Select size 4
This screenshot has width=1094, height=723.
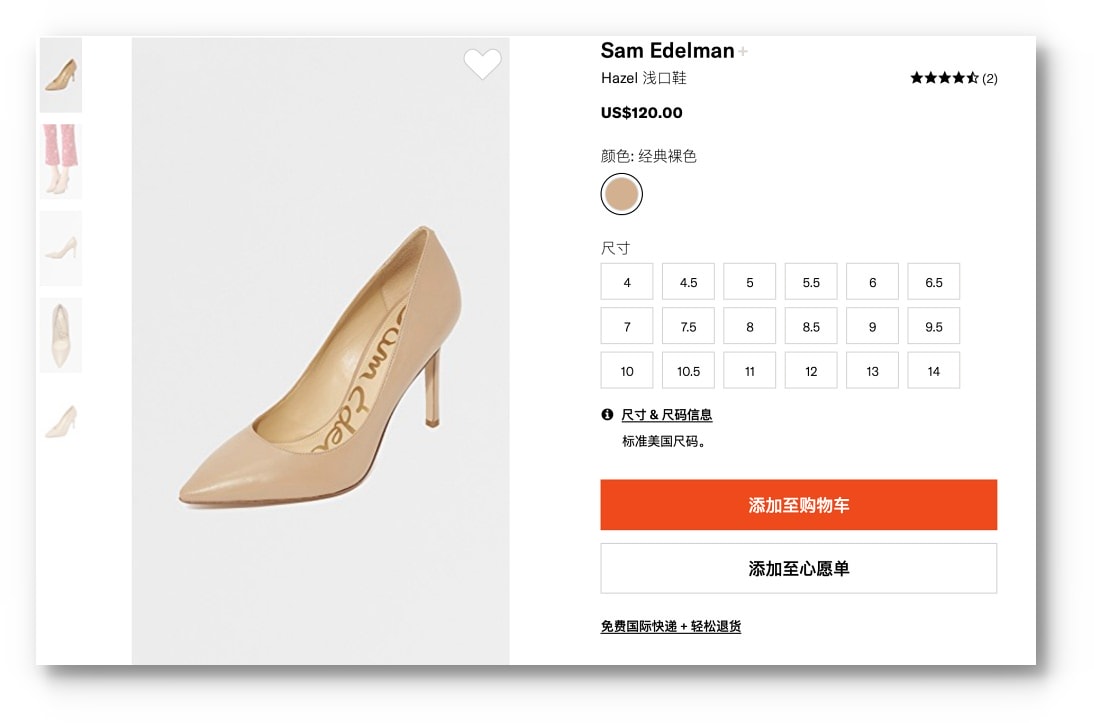coord(627,282)
